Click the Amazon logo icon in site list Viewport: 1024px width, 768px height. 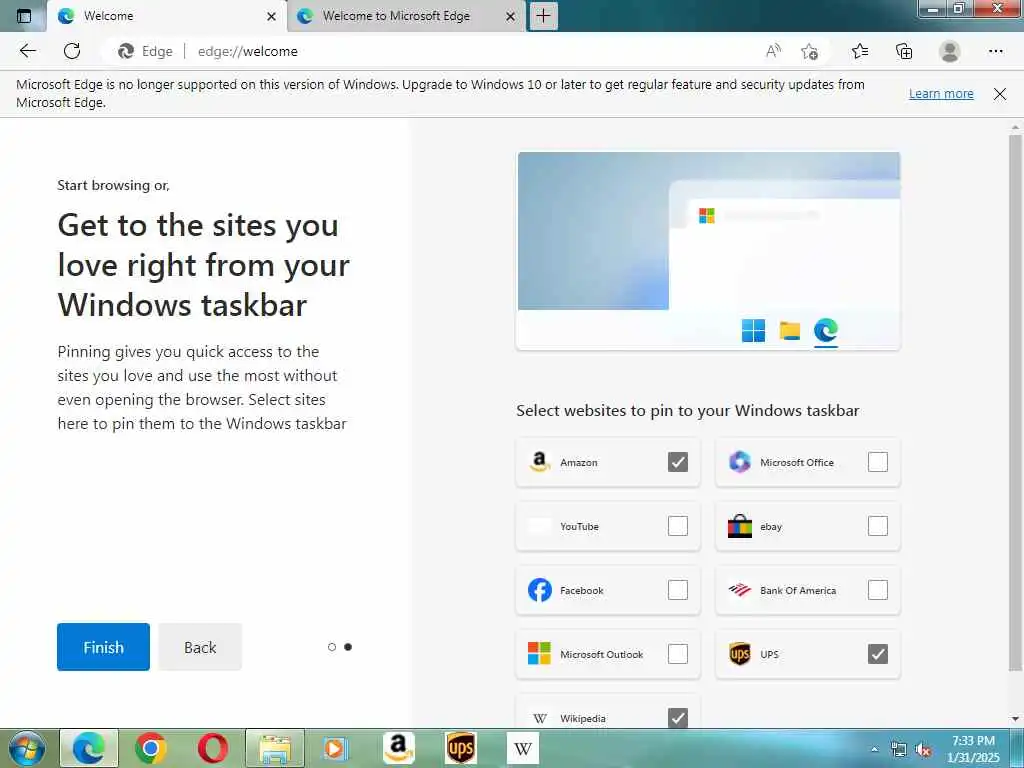[x=539, y=462]
